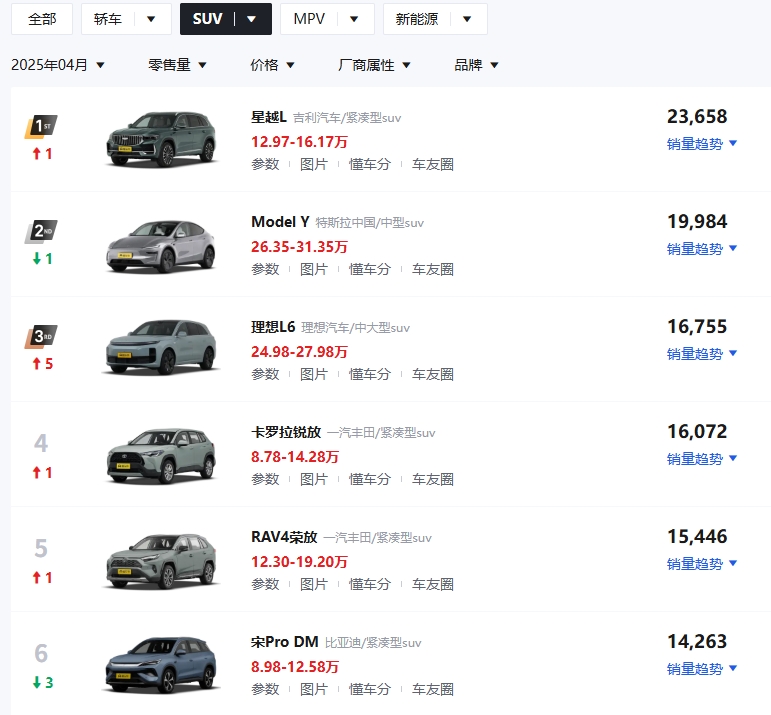Open the Model Y model title

tap(280, 222)
